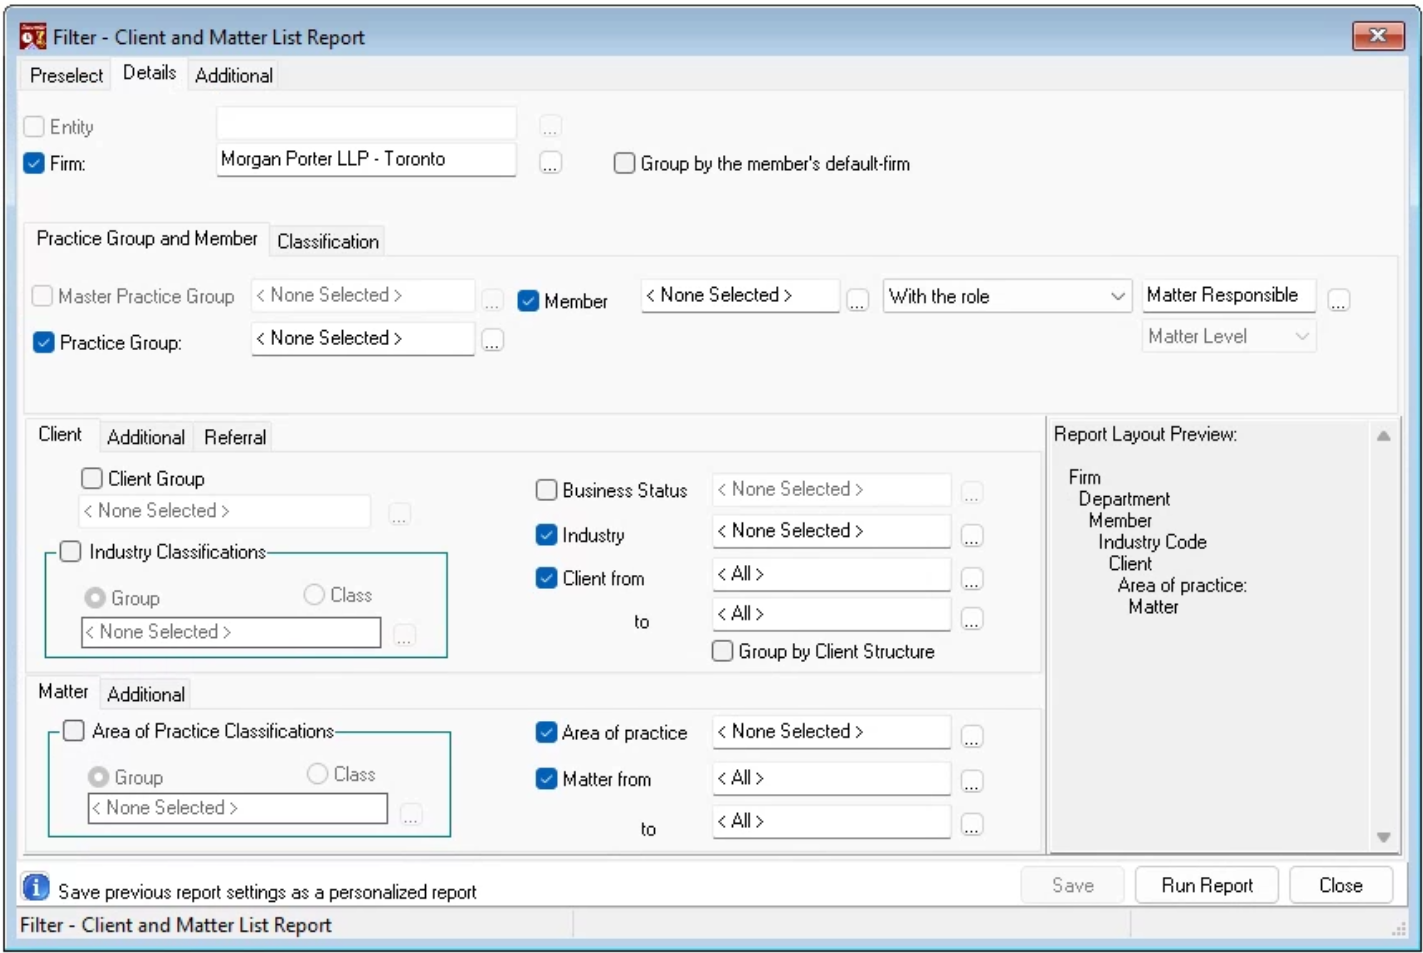
Task: Click the Matter Responsible role field
Action: point(1228,295)
